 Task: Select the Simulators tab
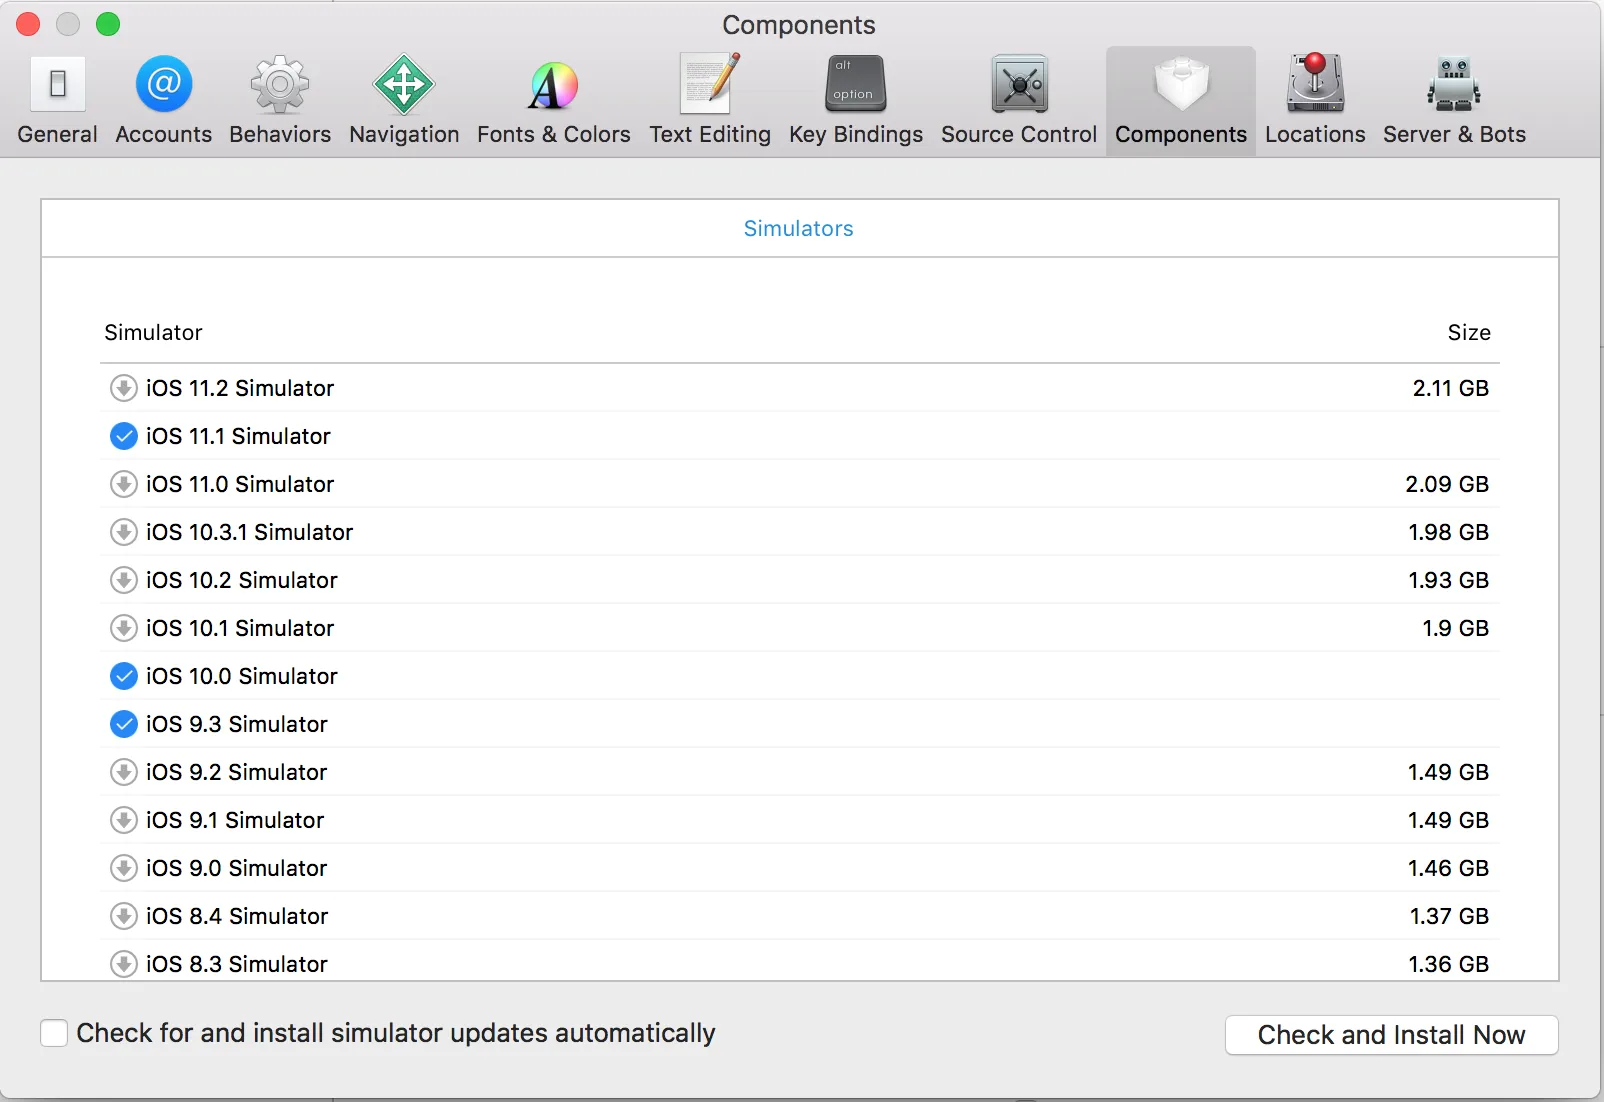pyautogui.click(x=798, y=228)
